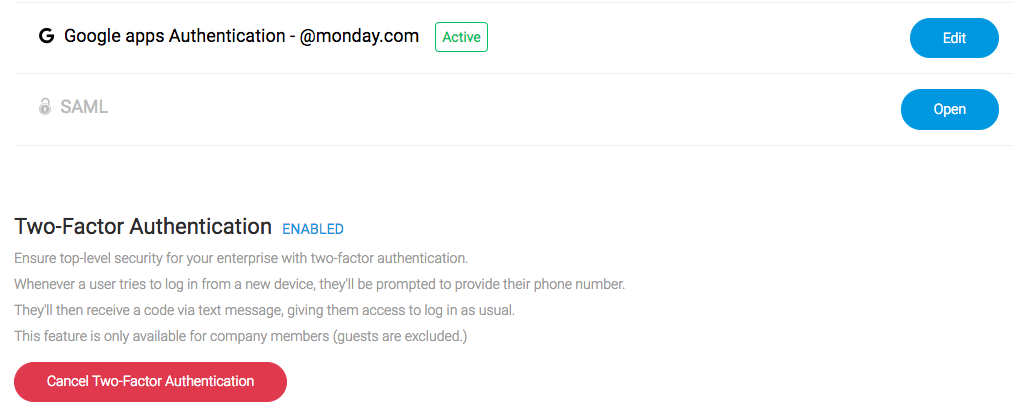
Task: Click the 'Open' text in the SAML row
Action: 950,110
